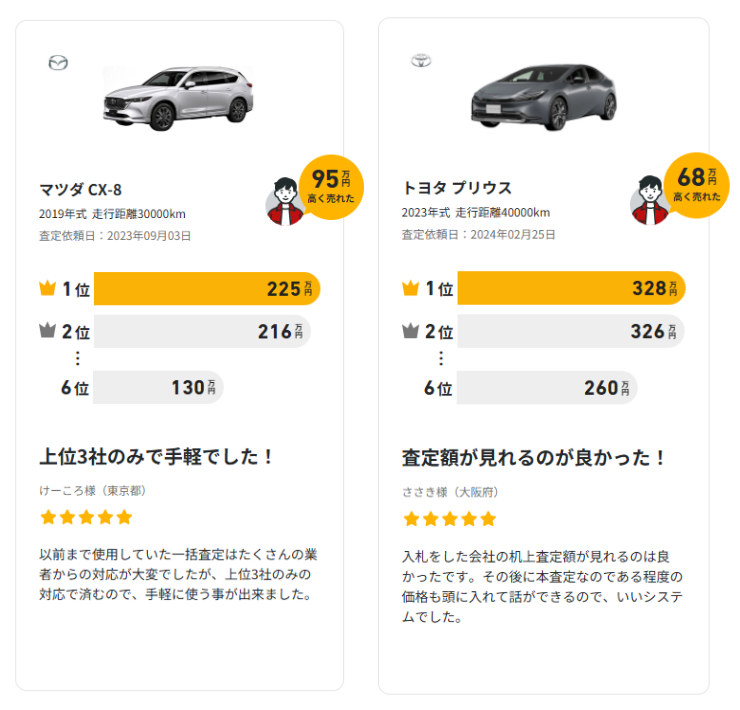
Task: Click the gray crown beside Mazda 2位
Action: coord(47,331)
